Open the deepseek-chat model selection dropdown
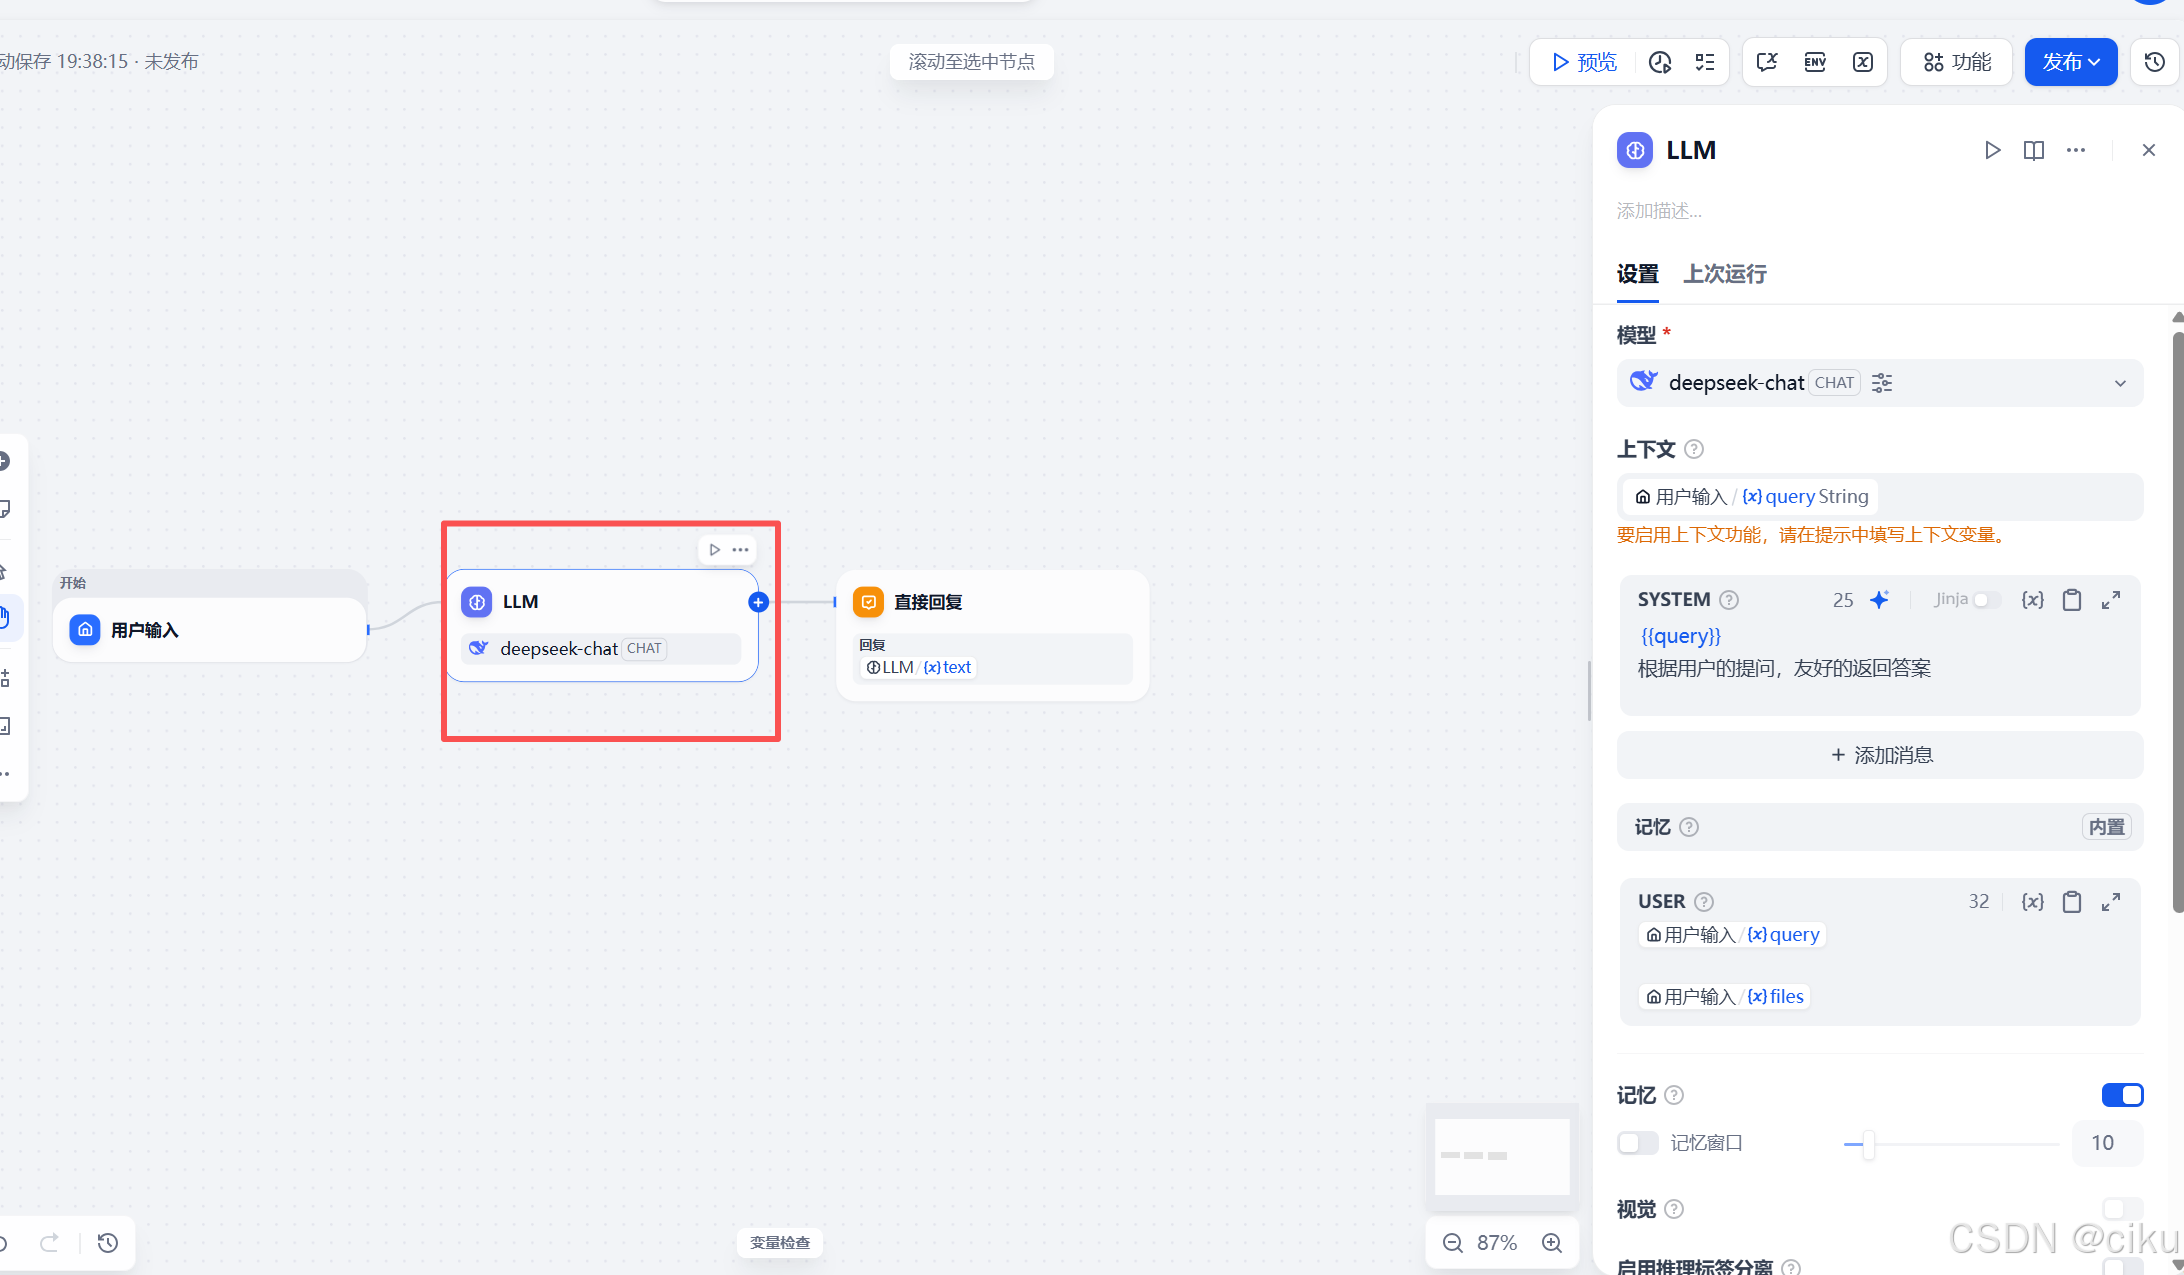Screen dimensions: 2184x1275 pos(2120,383)
